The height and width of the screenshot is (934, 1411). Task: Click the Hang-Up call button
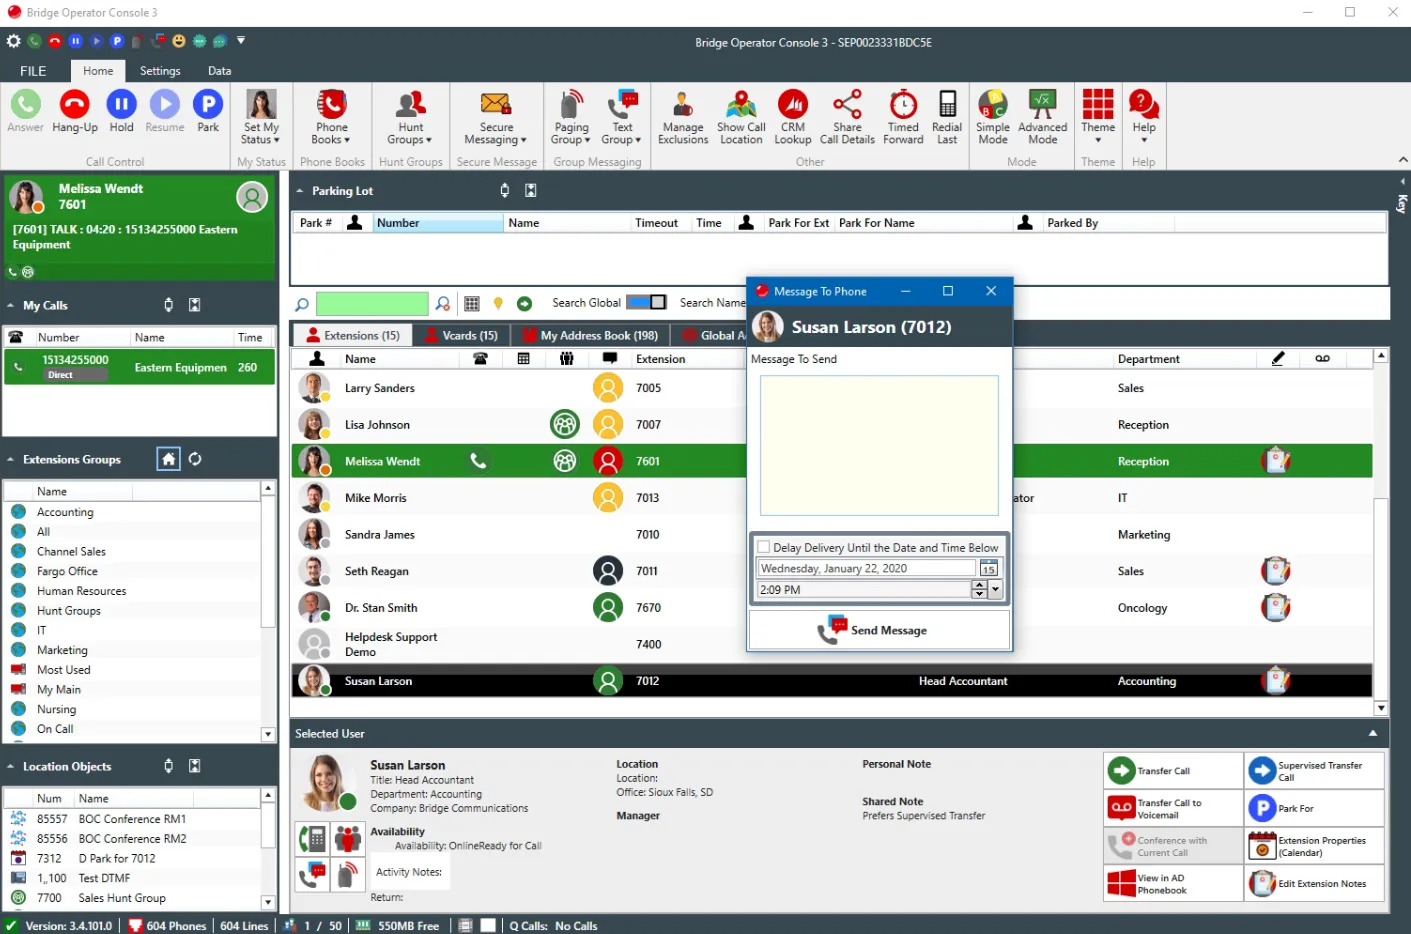(75, 111)
